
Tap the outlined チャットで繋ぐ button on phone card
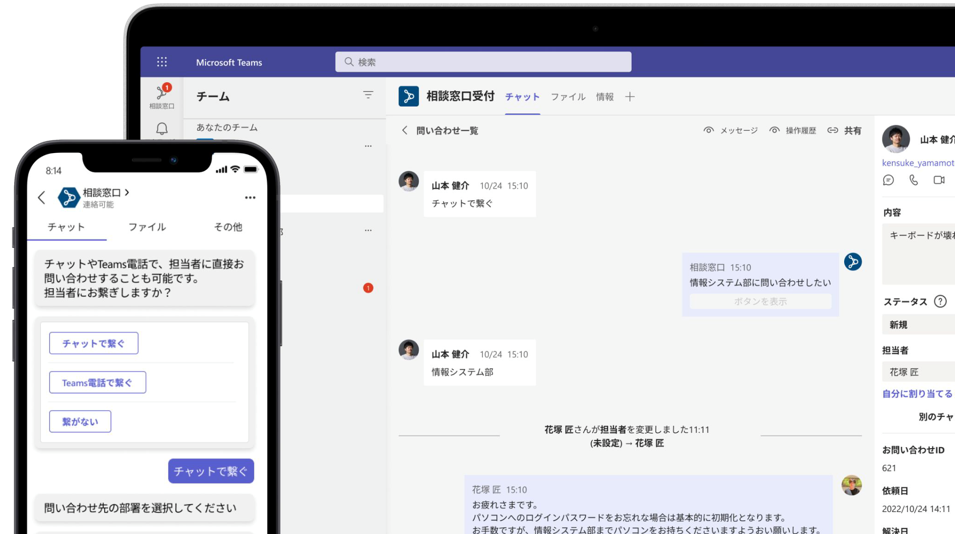(94, 343)
